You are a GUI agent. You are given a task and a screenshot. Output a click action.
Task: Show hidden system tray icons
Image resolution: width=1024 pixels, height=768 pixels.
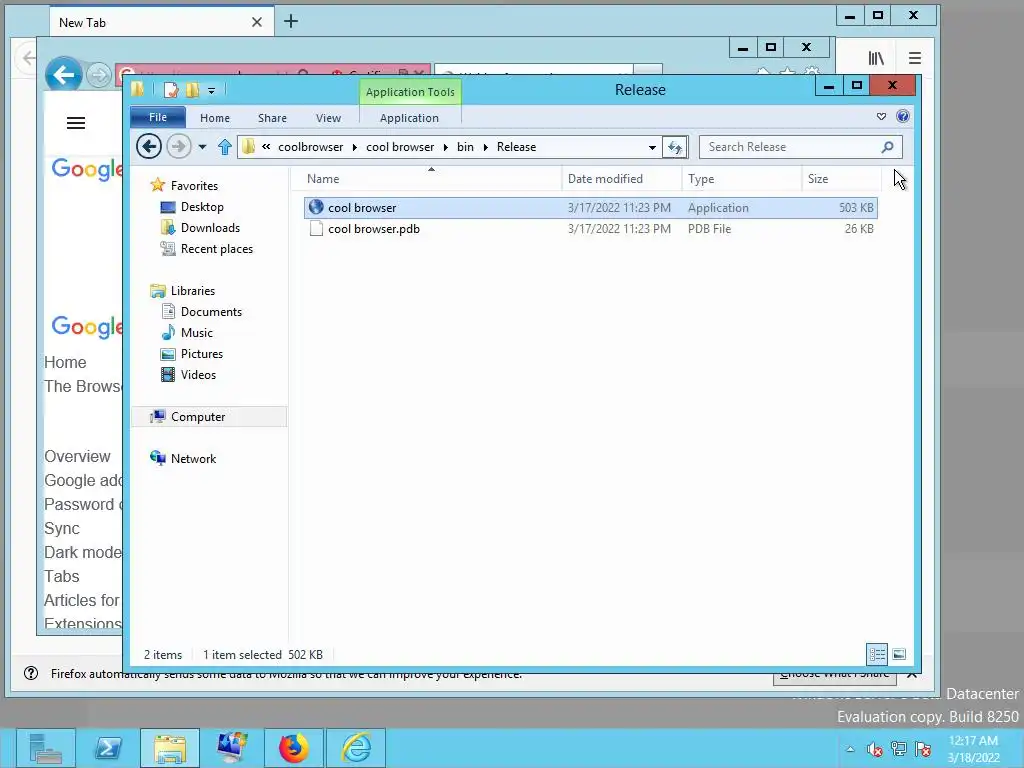point(850,749)
